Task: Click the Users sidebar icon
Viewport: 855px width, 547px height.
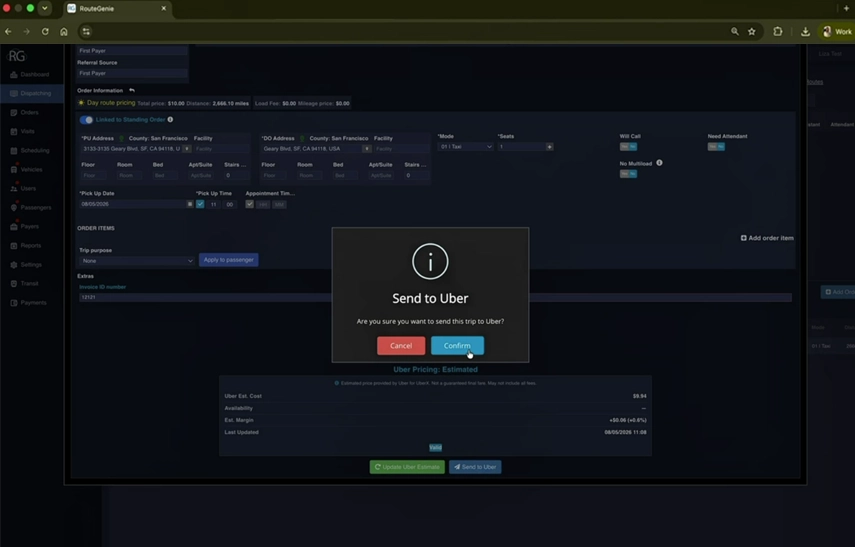Action: pos(14,189)
